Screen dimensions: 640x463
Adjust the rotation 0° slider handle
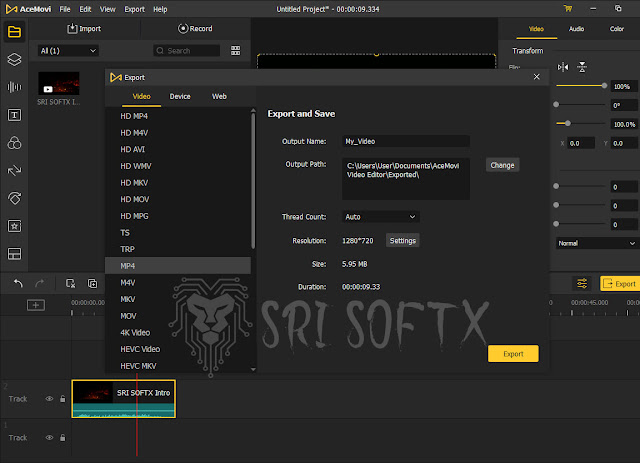556,105
